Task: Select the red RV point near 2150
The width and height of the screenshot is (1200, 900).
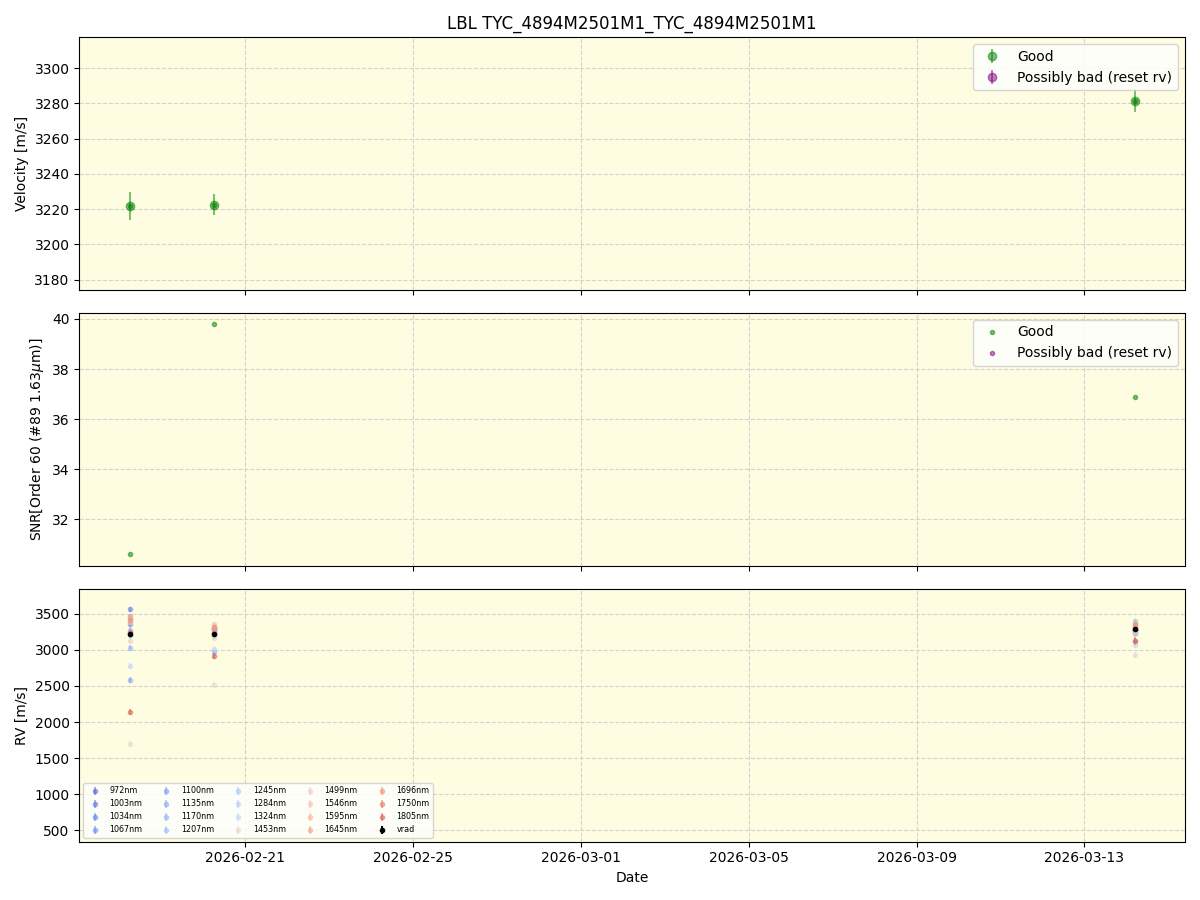Action: 130,712
